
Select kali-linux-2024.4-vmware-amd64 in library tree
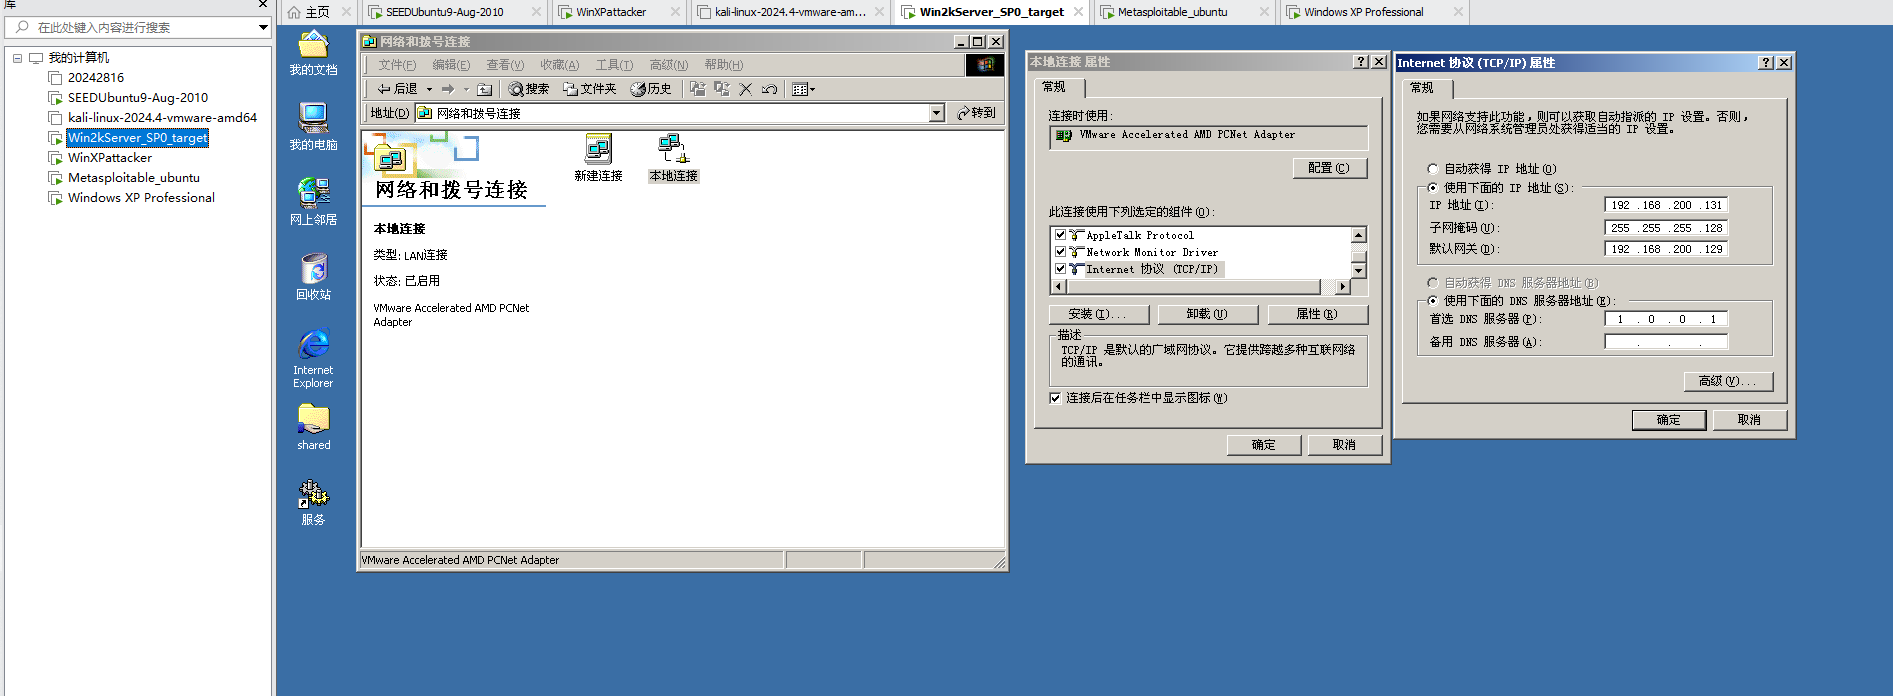(x=162, y=118)
